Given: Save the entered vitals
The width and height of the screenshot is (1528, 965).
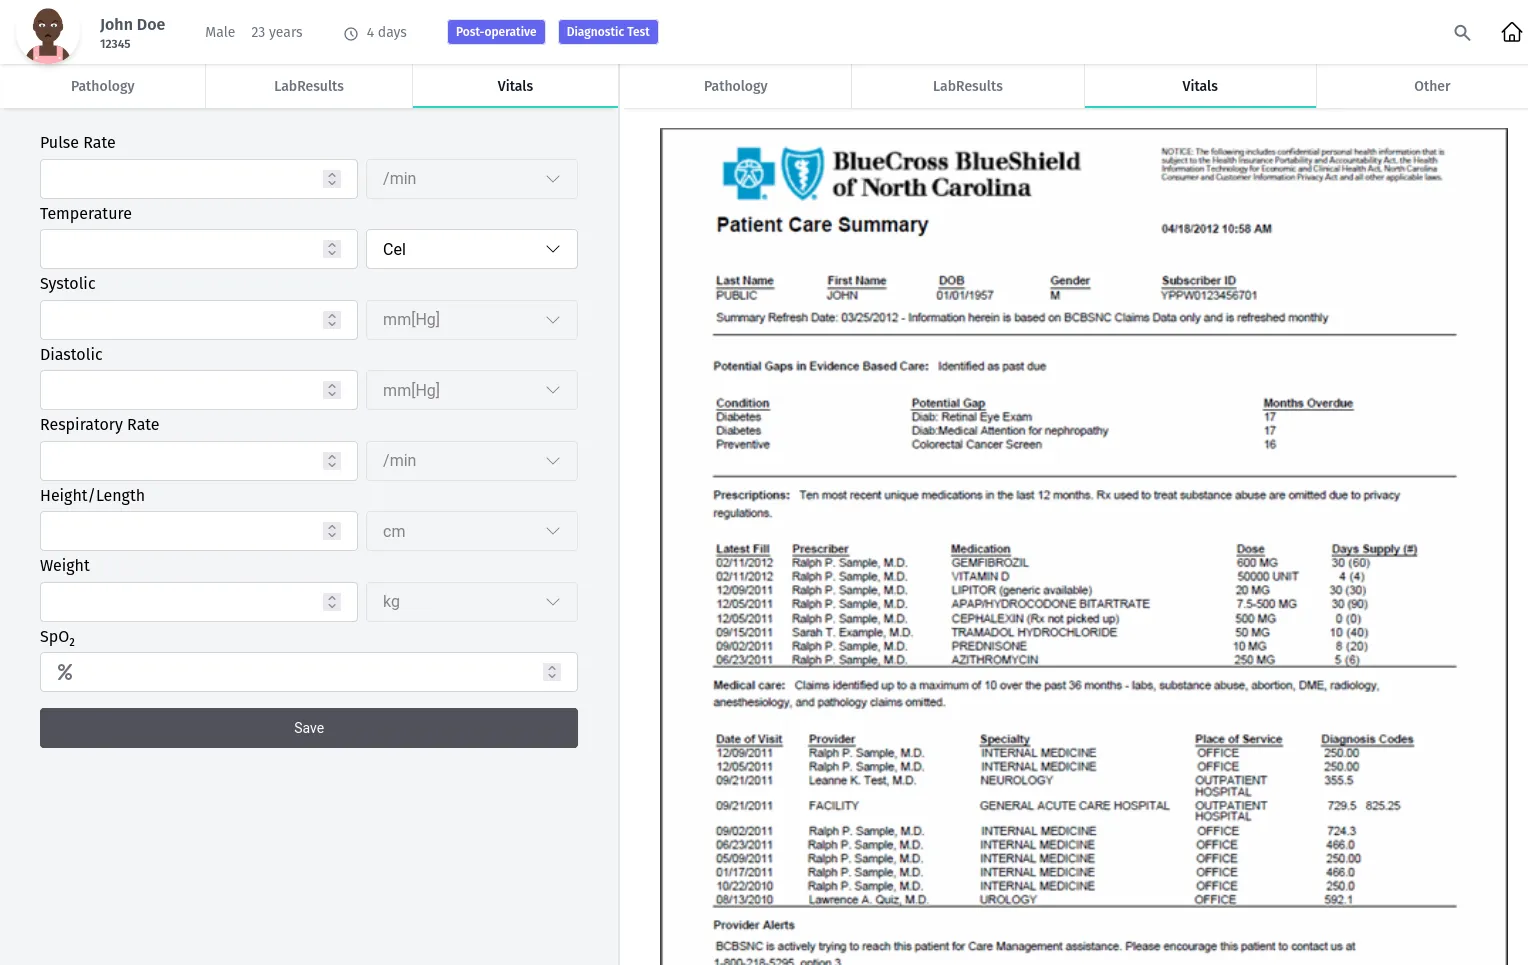Looking at the screenshot, I should [x=308, y=728].
